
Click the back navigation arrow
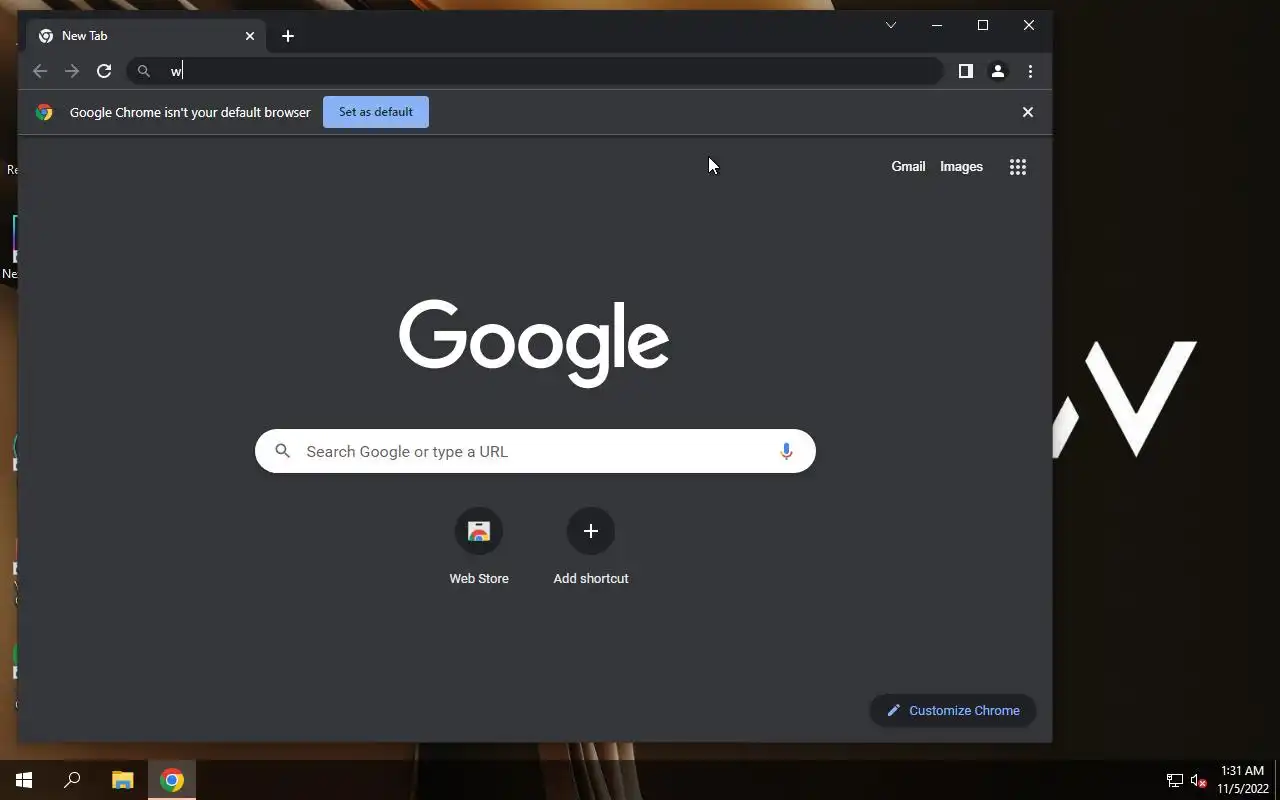point(40,71)
